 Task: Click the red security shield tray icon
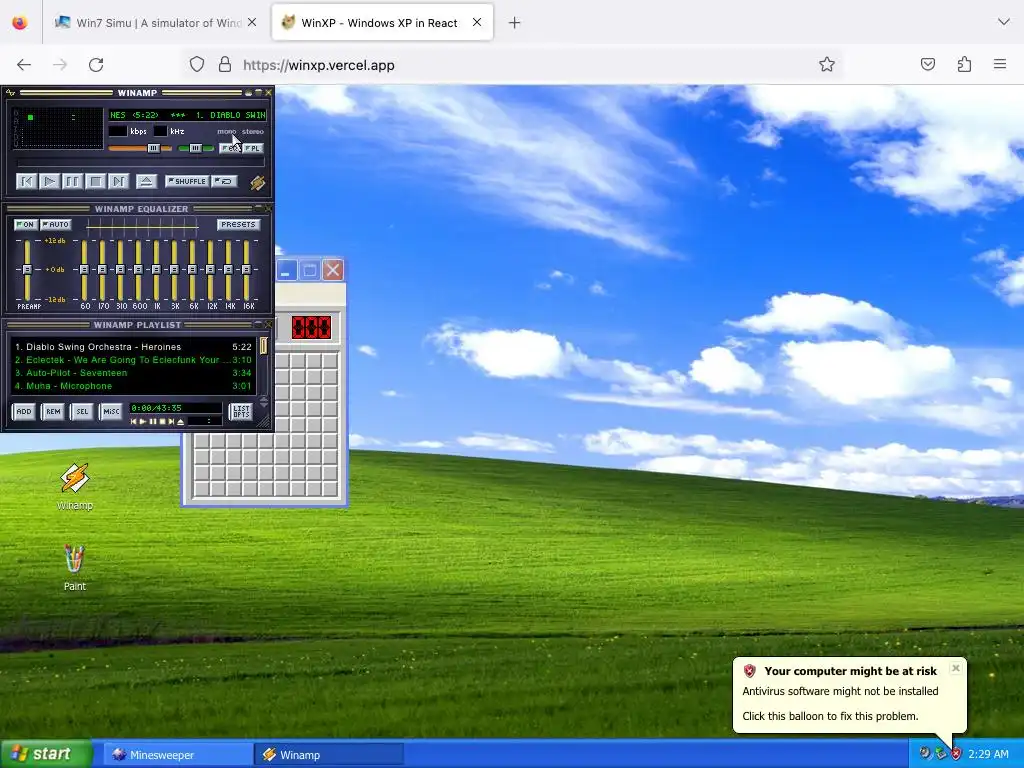point(956,754)
